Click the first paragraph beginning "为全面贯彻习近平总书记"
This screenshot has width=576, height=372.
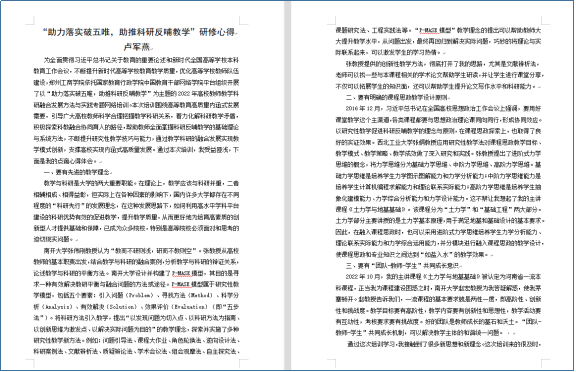(x=137, y=111)
